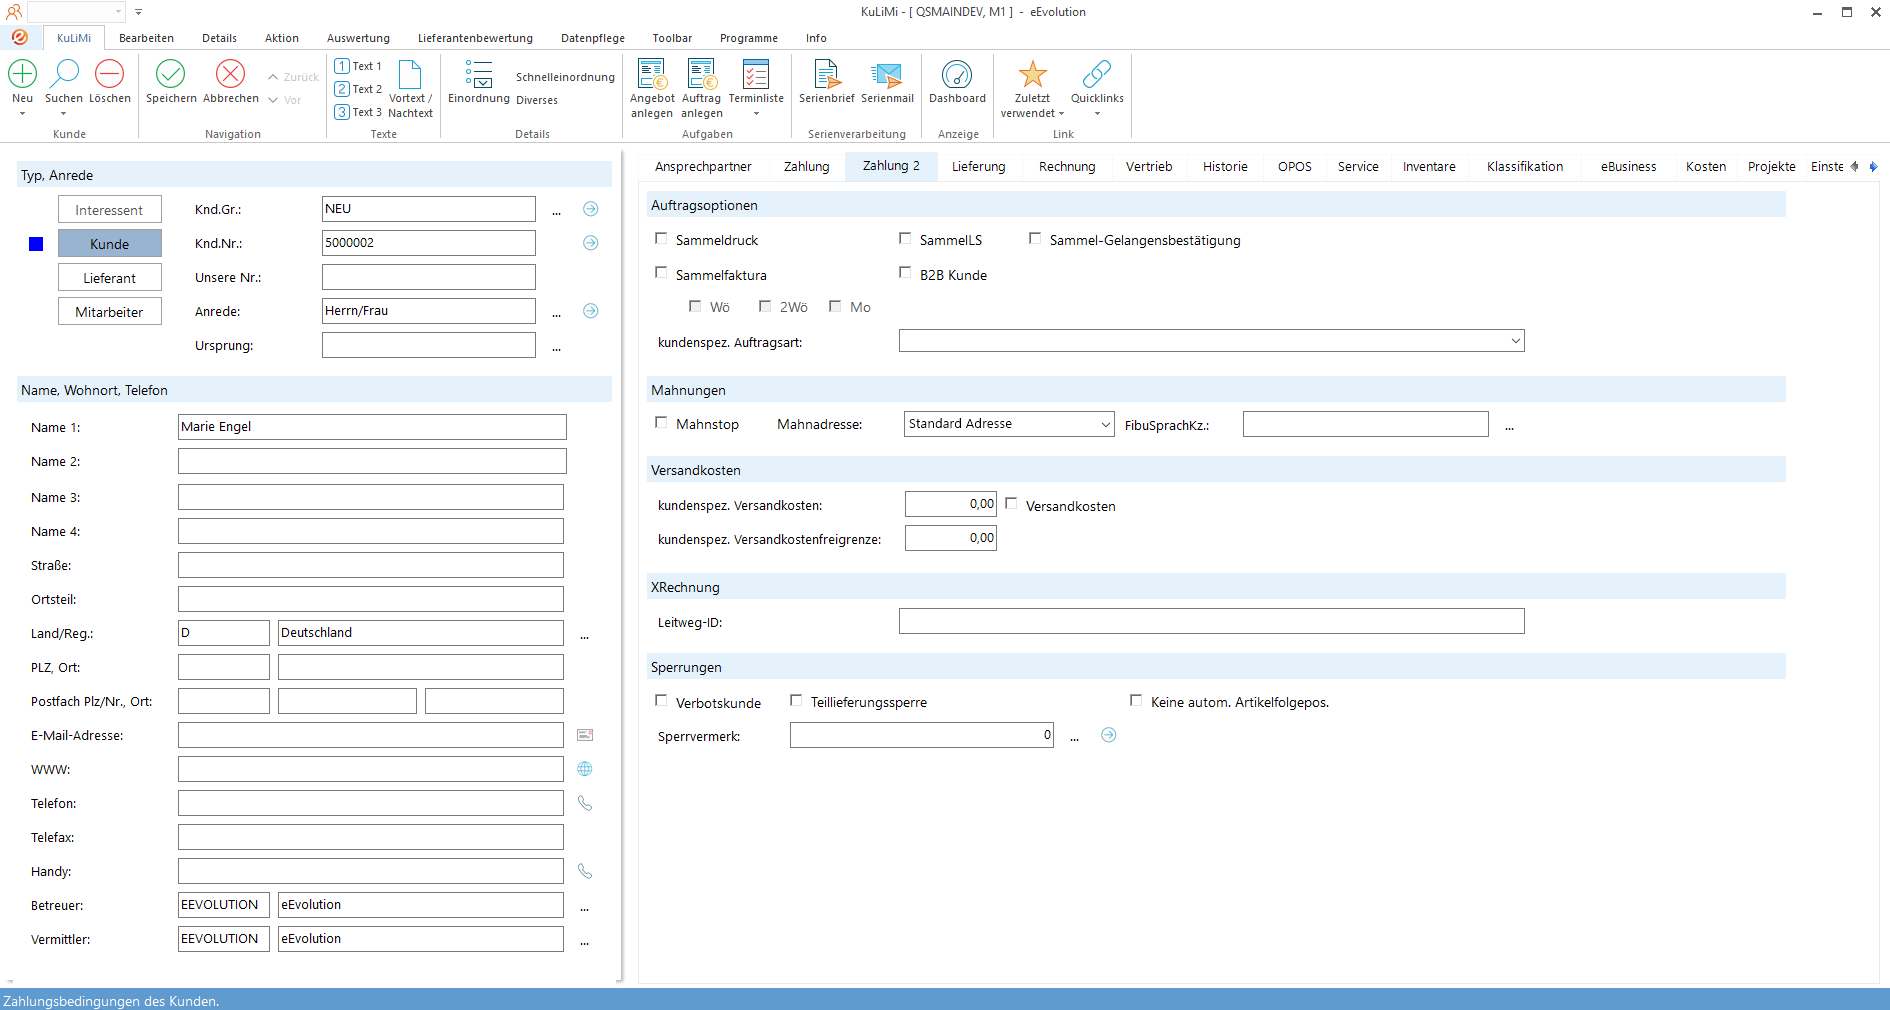This screenshot has height=1010, width=1890.
Task: Click the blue square beside Kunde
Action: (x=36, y=244)
